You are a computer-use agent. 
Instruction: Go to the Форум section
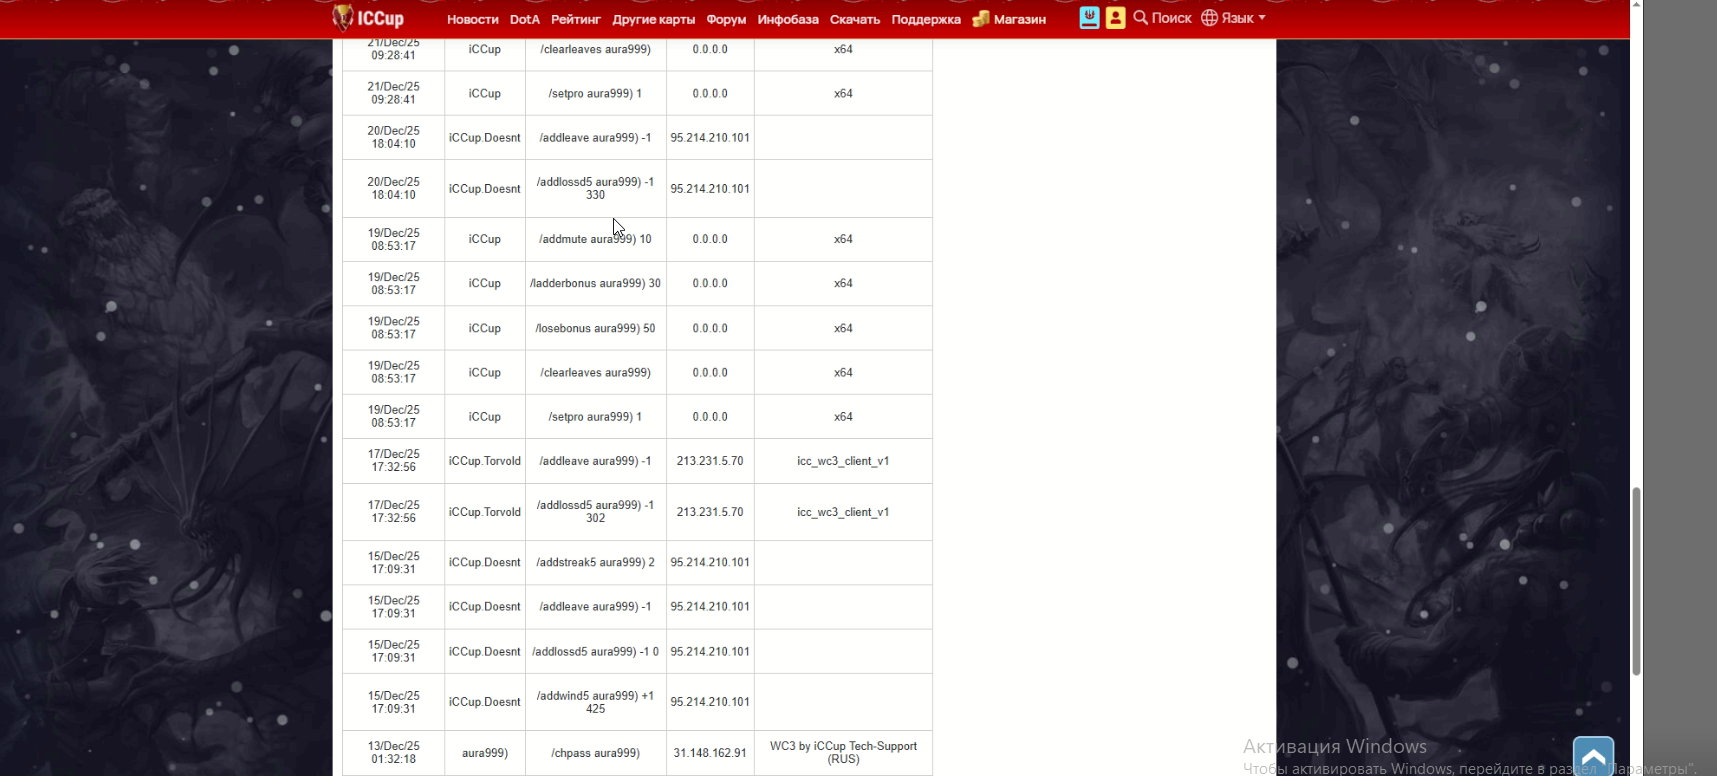point(726,19)
